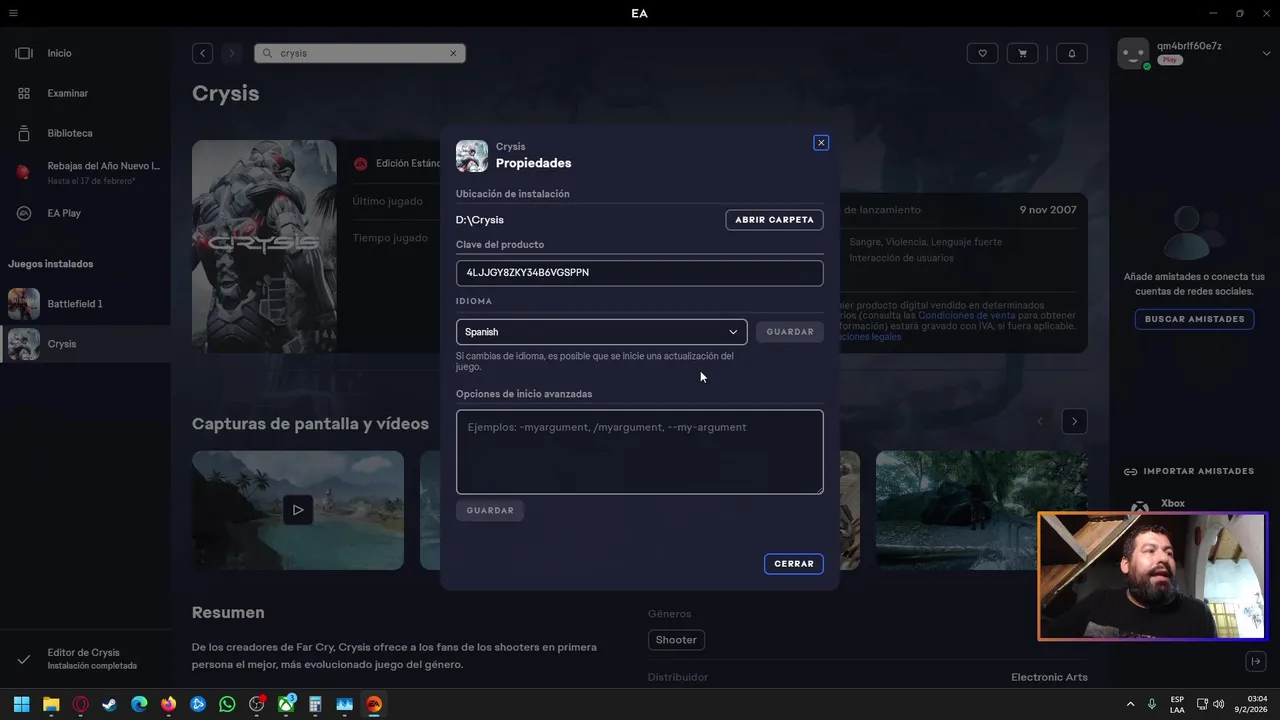The image size is (1280, 720).
Task: Open the Spanish language dropdown
Action: click(601, 332)
